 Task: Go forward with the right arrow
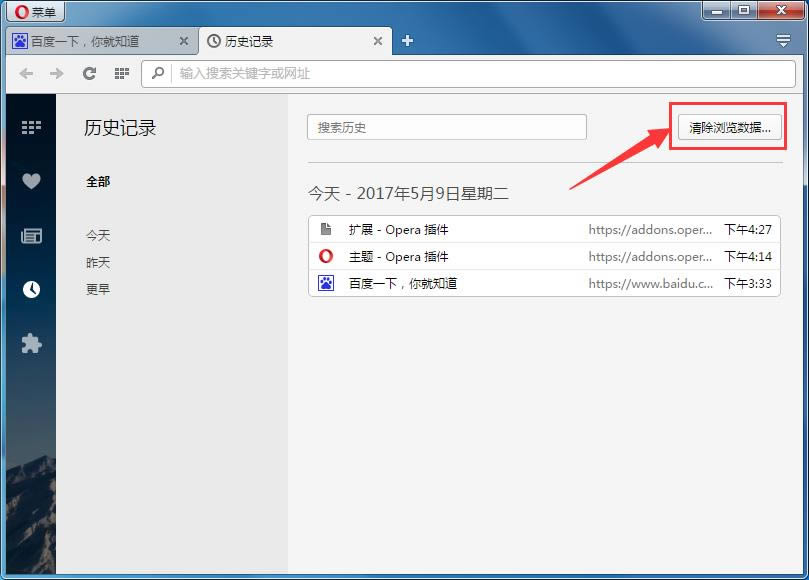point(57,73)
